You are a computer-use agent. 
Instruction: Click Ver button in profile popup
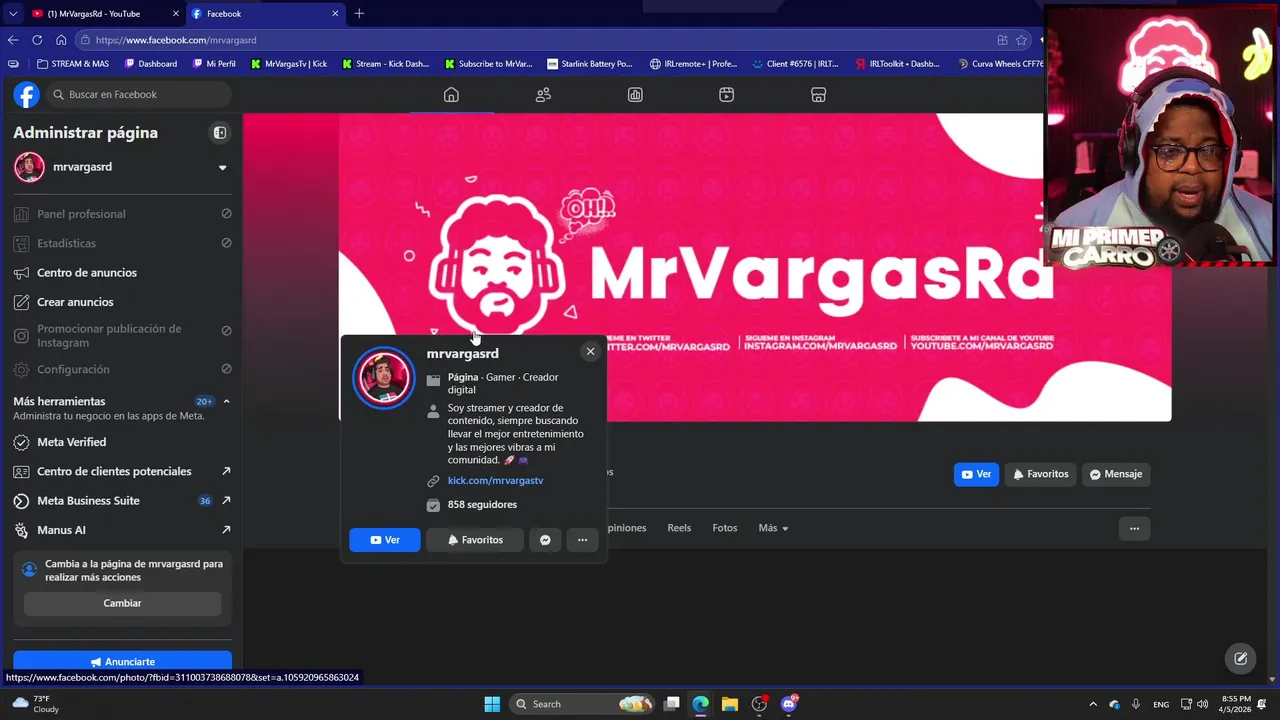[385, 540]
